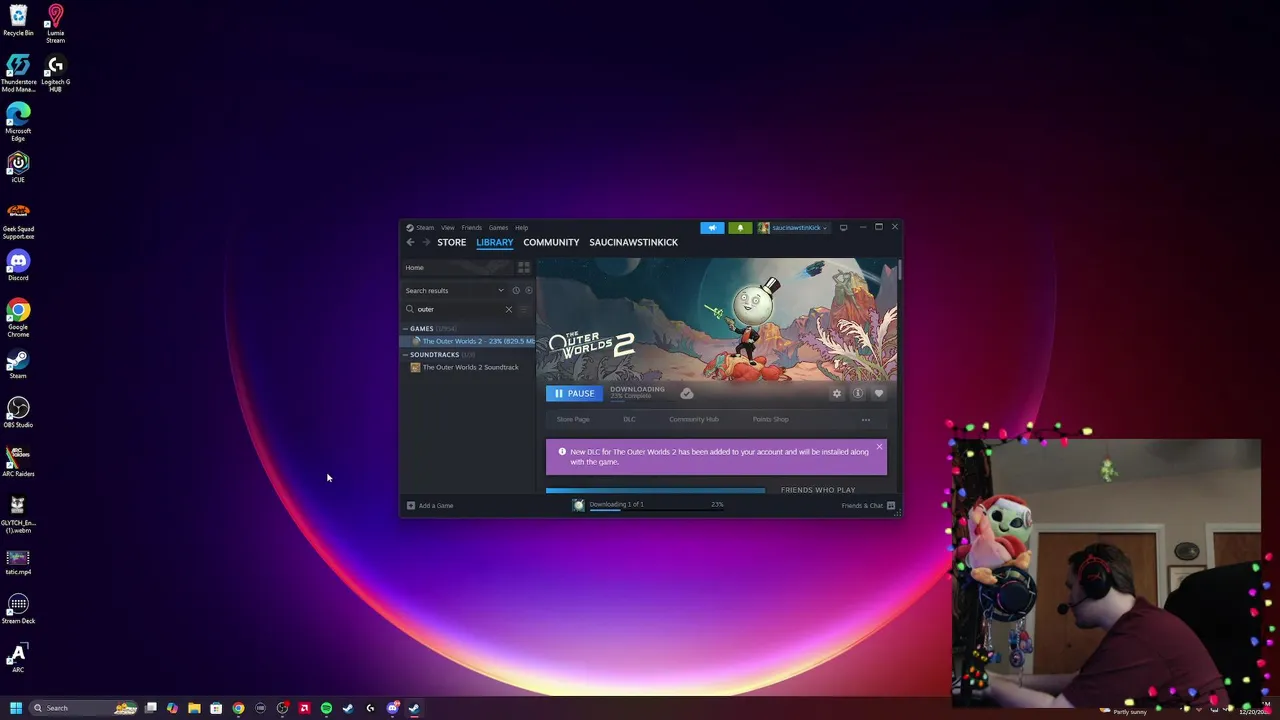1280x720 pixels.
Task: Select The Outer Worlds 2 Soundtrack
Action: click(469, 367)
